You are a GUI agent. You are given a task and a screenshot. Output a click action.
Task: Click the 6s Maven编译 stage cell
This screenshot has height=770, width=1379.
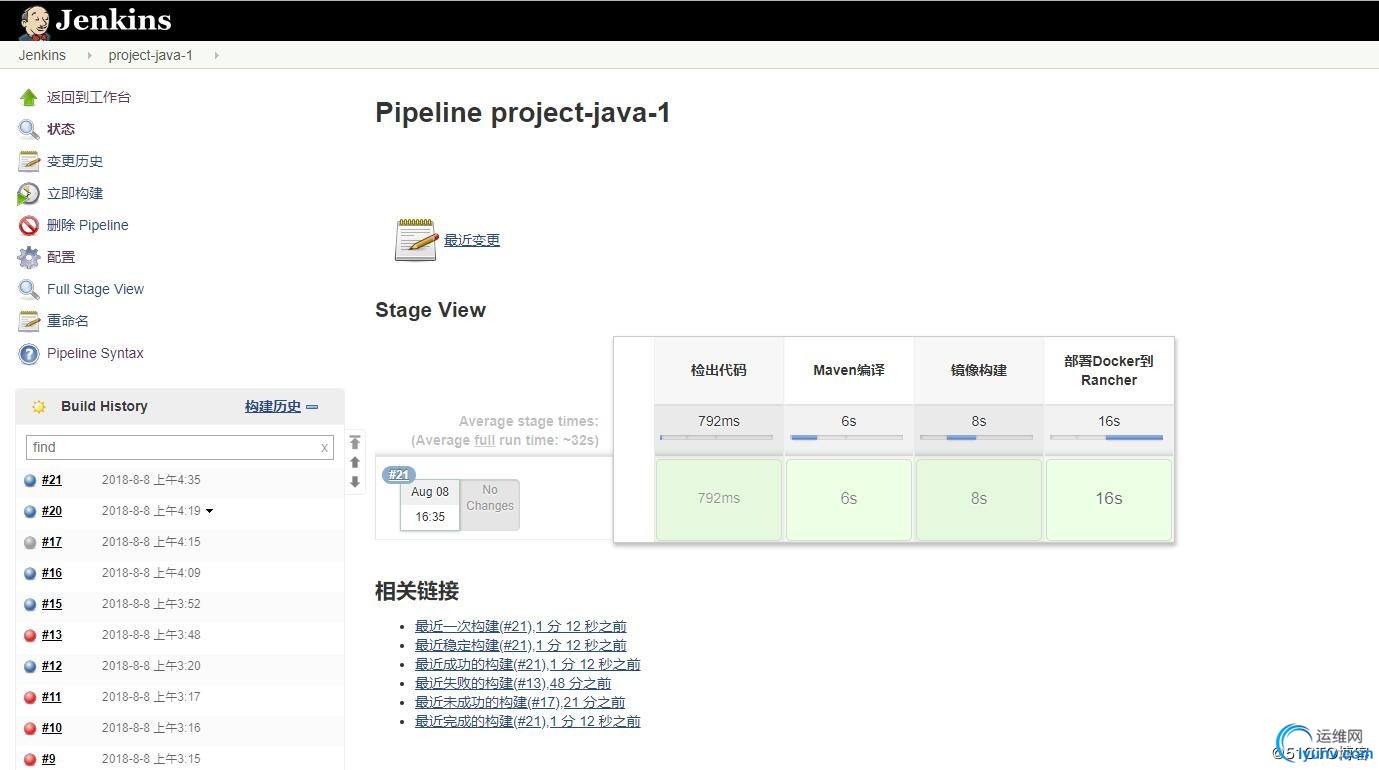[849, 499]
